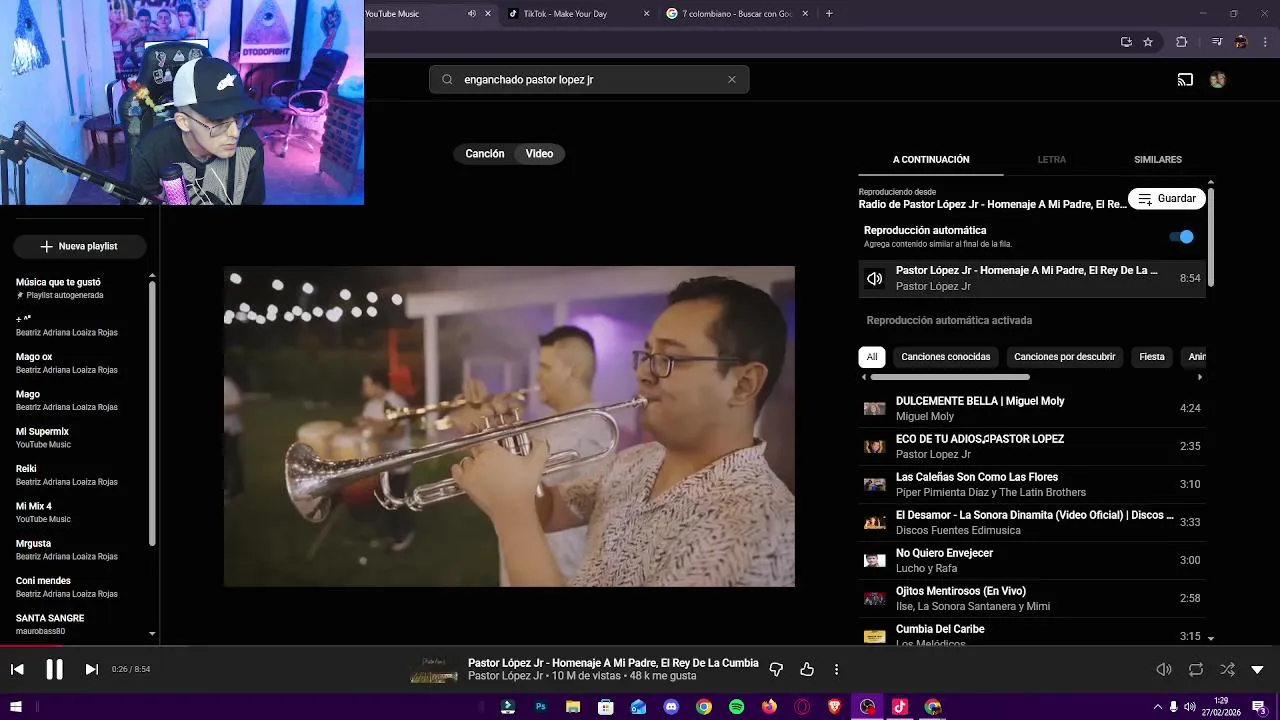Clear the search field with the X
The width and height of the screenshot is (1280, 720).
tap(732, 79)
